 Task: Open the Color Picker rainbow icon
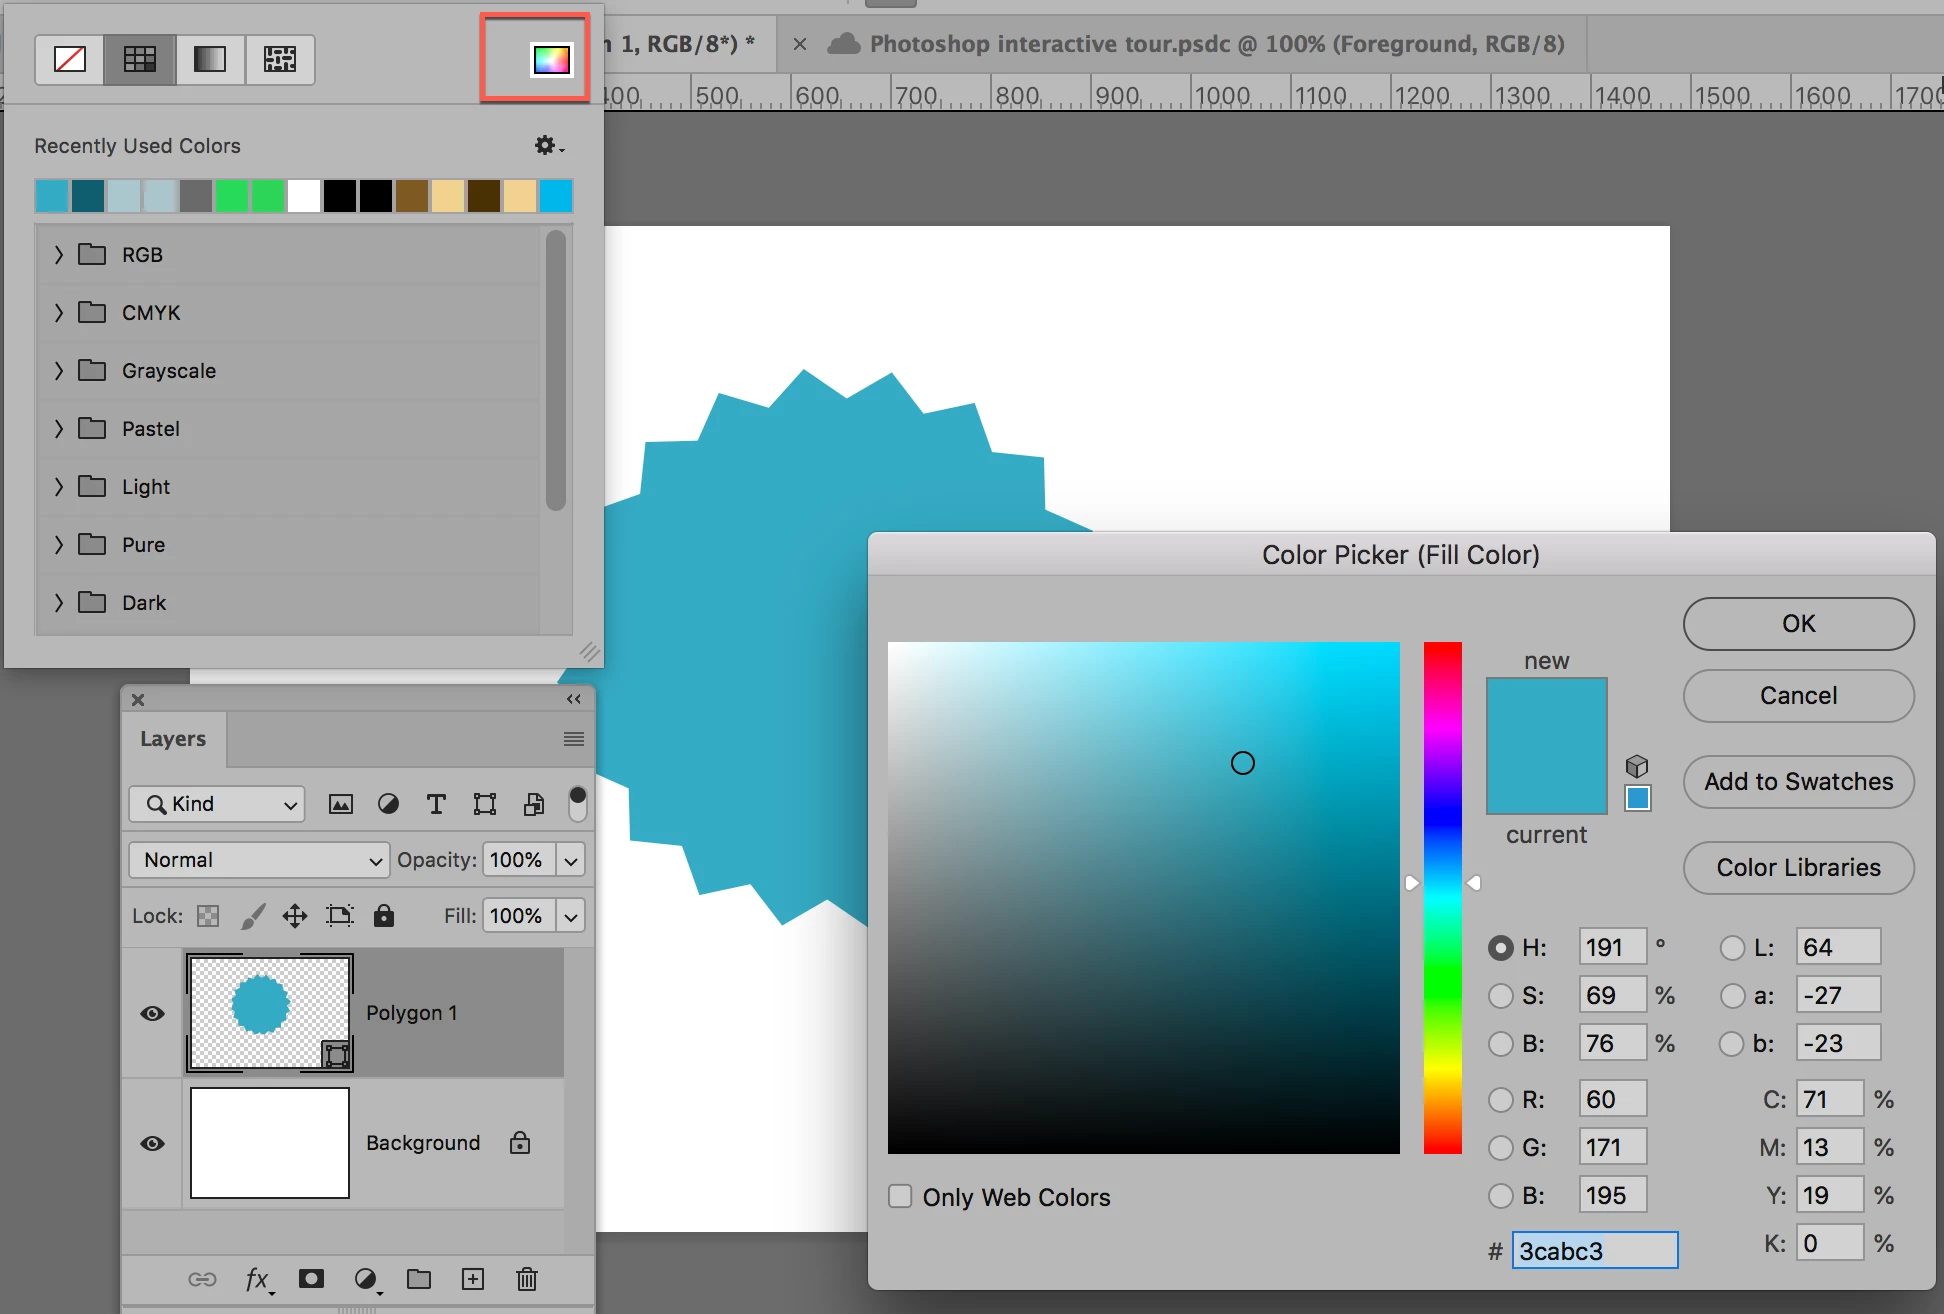click(551, 60)
